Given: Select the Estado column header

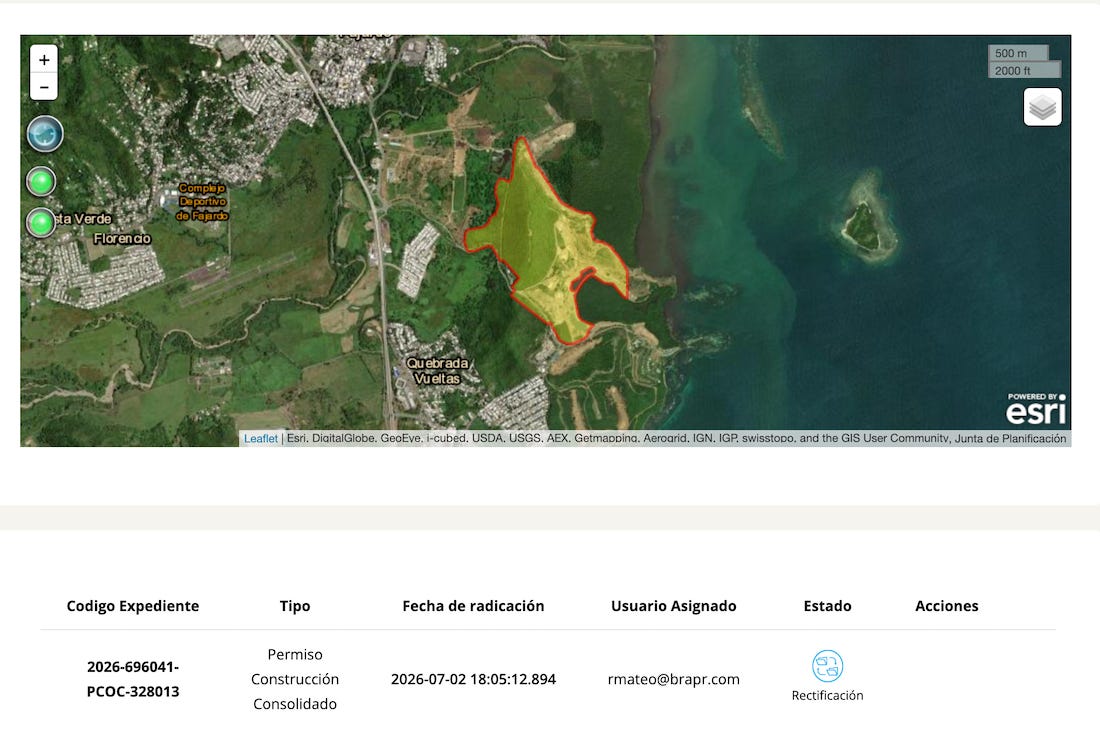Looking at the screenshot, I should (x=827, y=606).
